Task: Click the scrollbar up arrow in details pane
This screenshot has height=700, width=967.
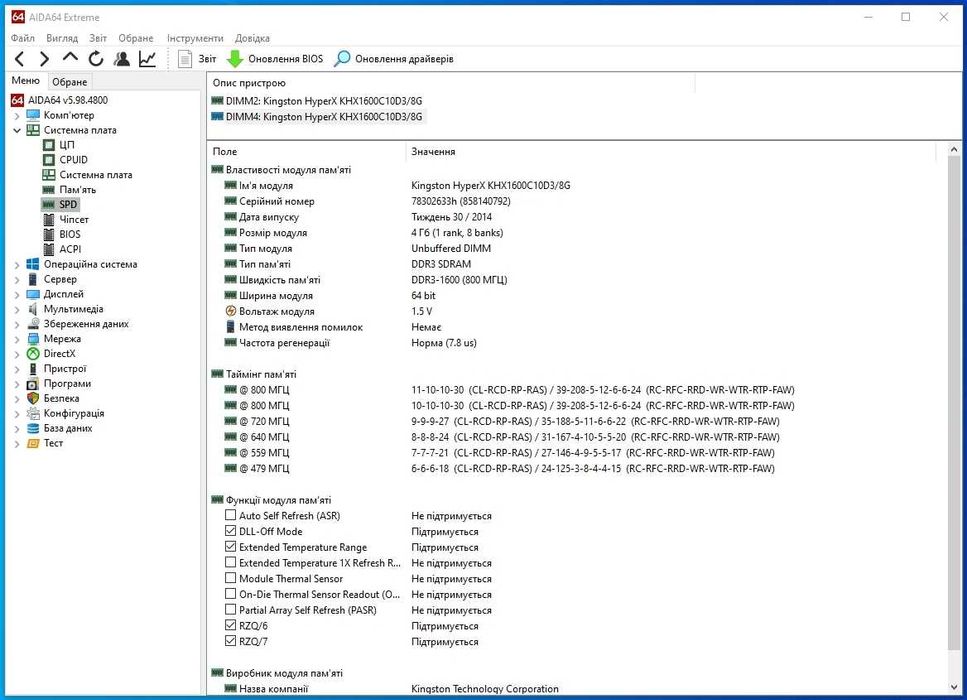Action: coord(953,150)
